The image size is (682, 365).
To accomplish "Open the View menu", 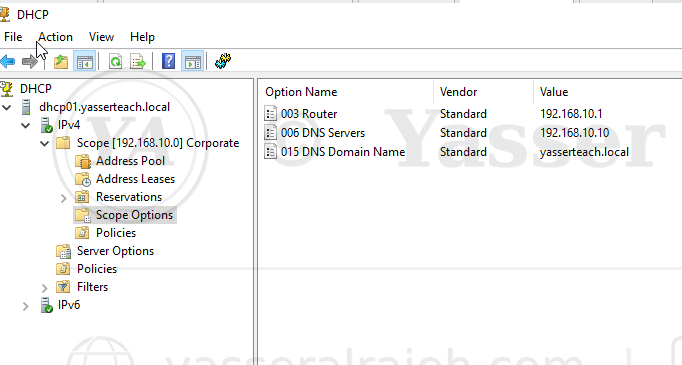I will [x=101, y=37].
